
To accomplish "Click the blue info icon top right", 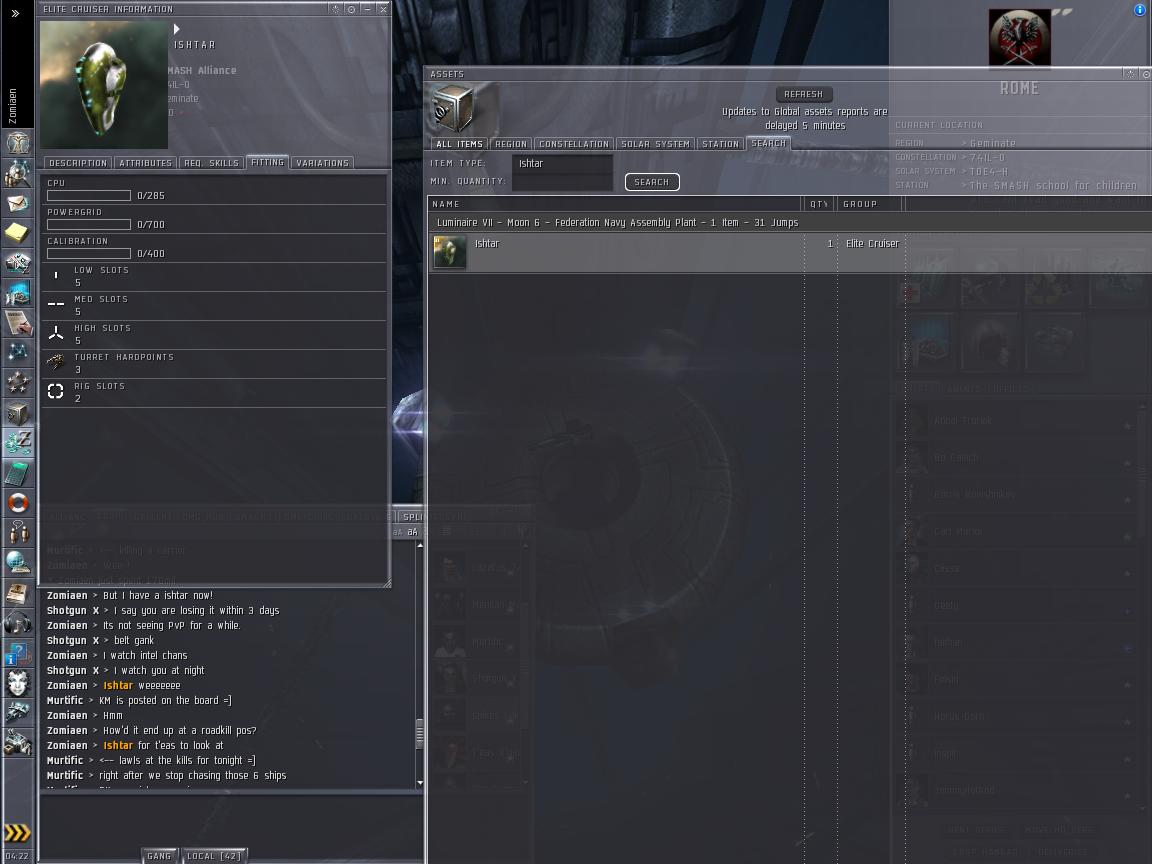I will pos(1140,9).
